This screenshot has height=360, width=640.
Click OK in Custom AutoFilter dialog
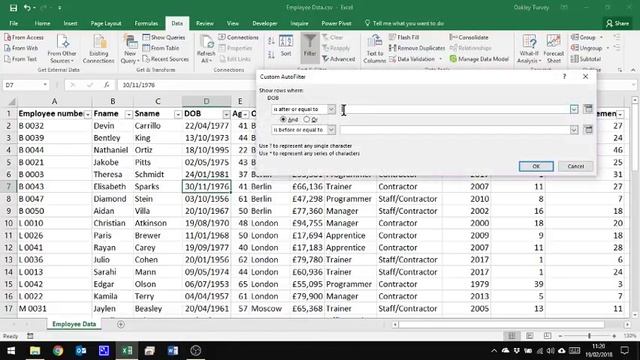(536, 166)
